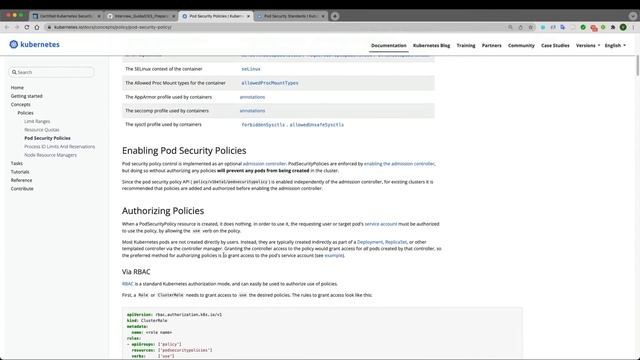Open the Community nav item
640x360 pixels.
pyautogui.click(x=521, y=45)
